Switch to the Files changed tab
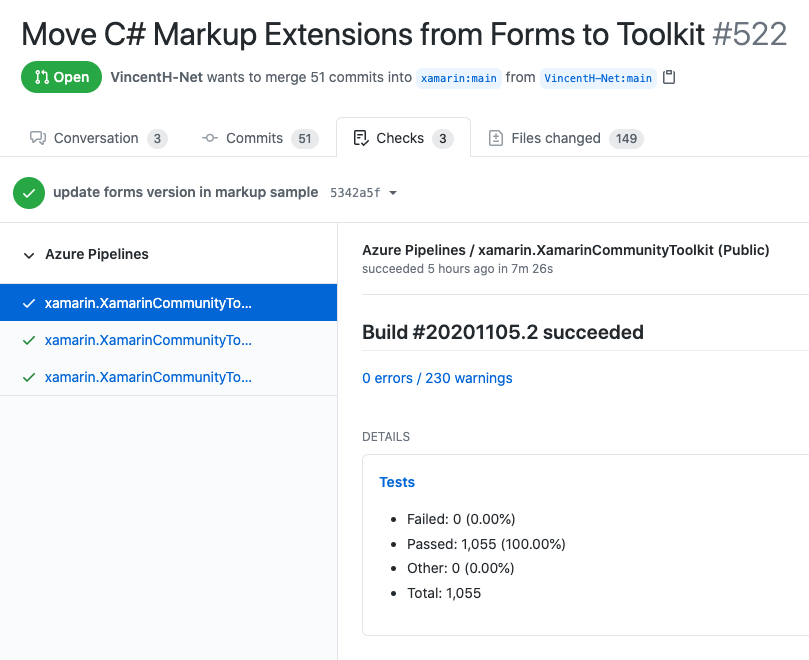Image resolution: width=809 pixels, height=660 pixels. [x=565, y=138]
